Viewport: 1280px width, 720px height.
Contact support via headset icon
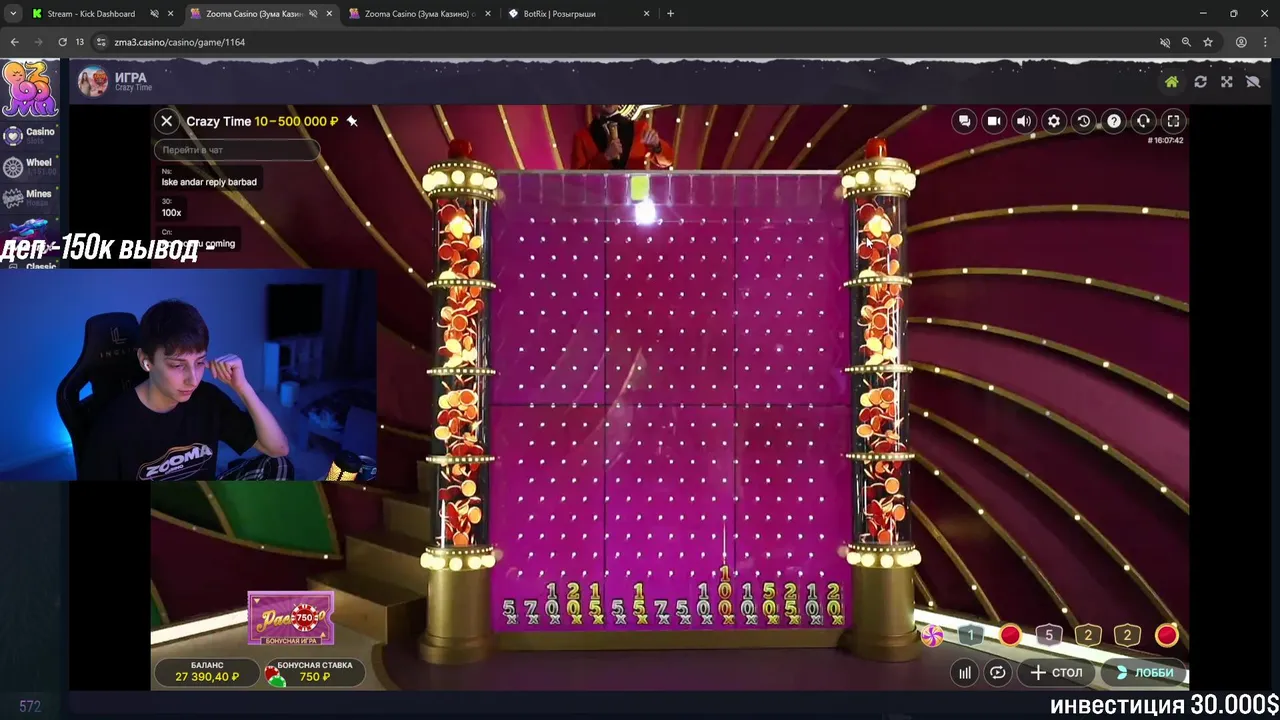point(1143,121)
